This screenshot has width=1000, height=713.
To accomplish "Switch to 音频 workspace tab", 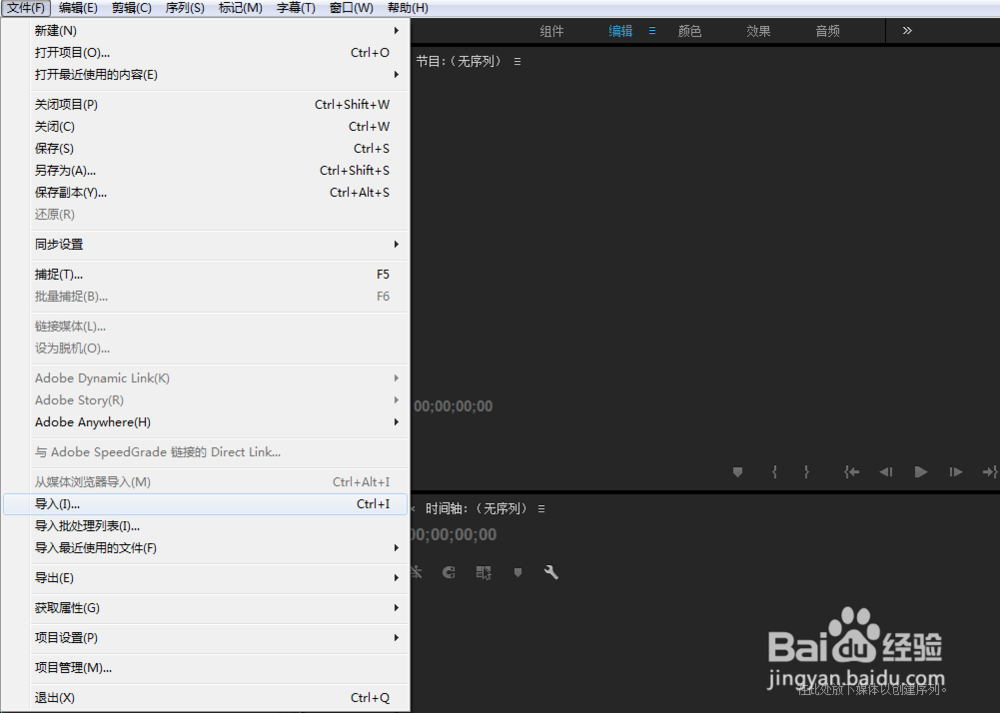I will click(828, 31).
